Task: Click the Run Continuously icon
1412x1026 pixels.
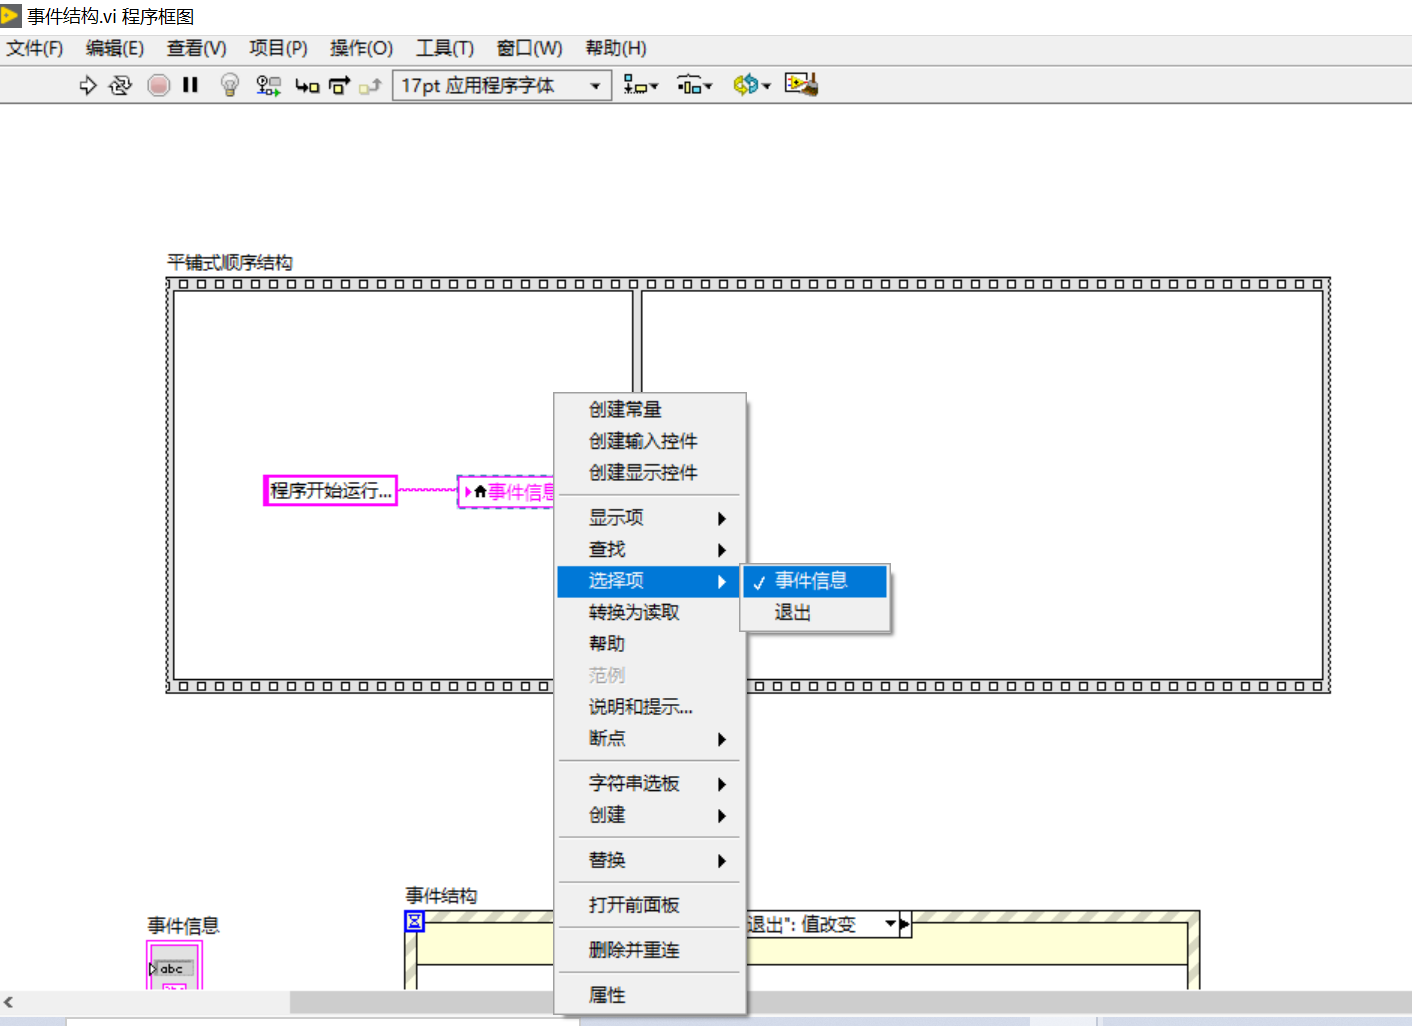Action: coord(120,86)
